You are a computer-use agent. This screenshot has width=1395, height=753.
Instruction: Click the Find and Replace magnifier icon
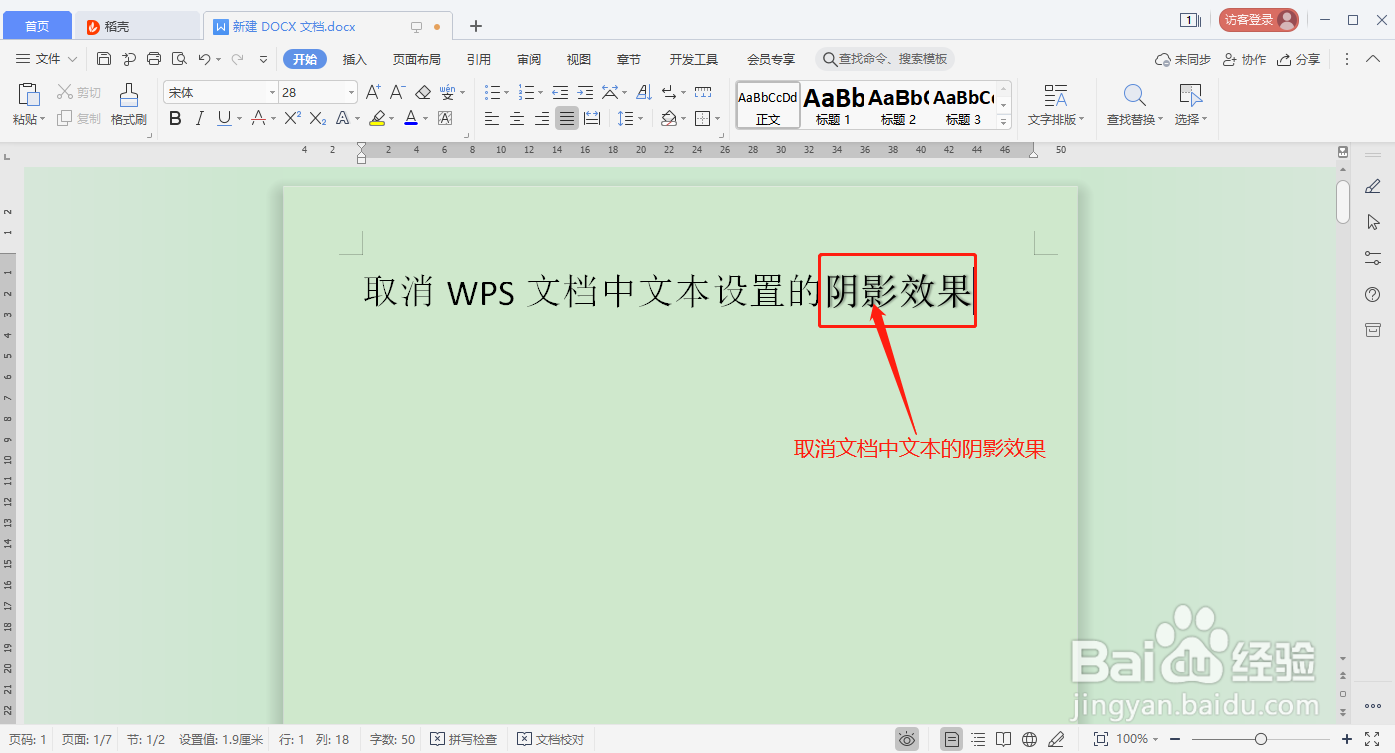(1134, 95)
